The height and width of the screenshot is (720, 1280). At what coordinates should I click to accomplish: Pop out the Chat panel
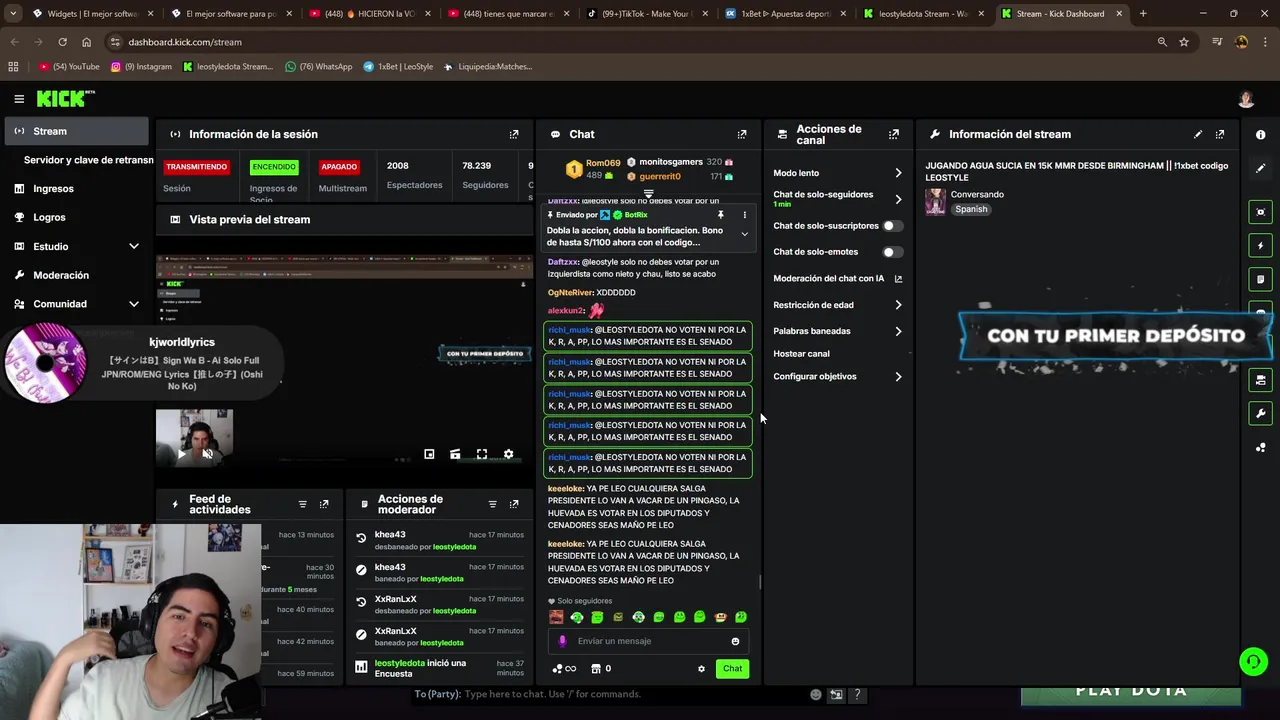point(742,134)
